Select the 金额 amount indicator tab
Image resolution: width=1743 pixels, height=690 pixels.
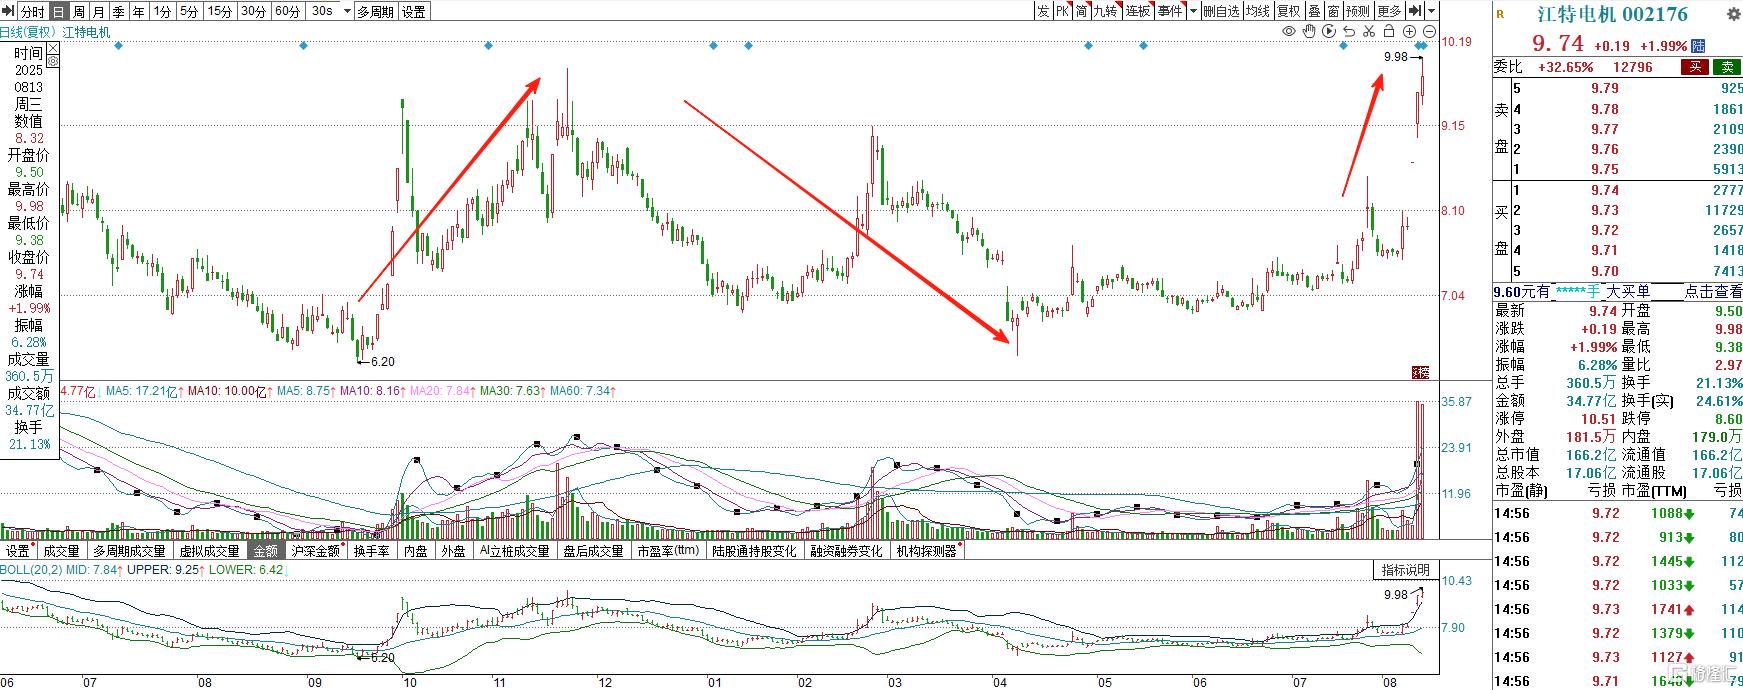pyautogui.click(x=265, y=551)
